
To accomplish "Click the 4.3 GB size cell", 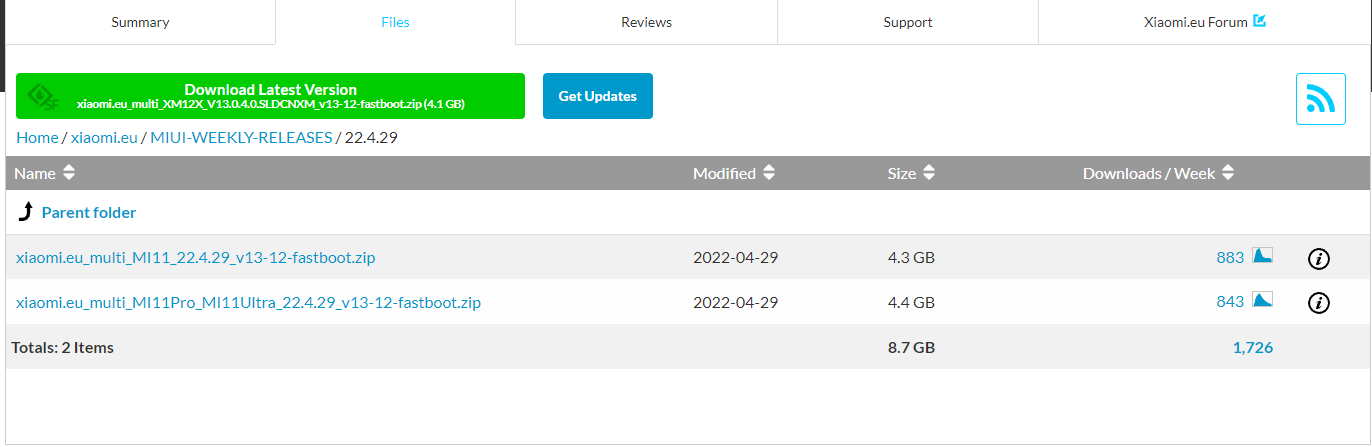I will pos(911,257).
